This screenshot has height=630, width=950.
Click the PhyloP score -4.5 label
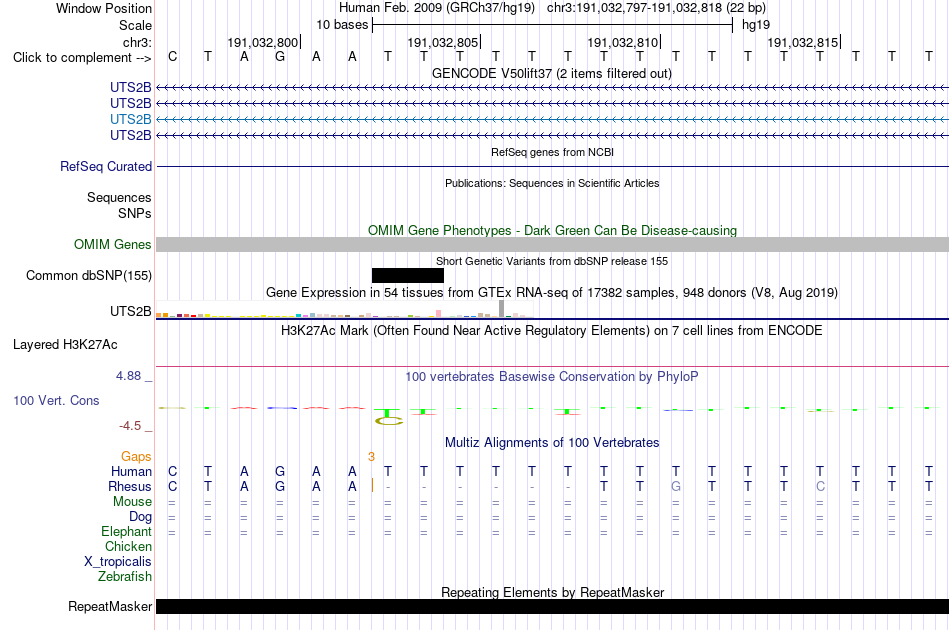(130, 426)
